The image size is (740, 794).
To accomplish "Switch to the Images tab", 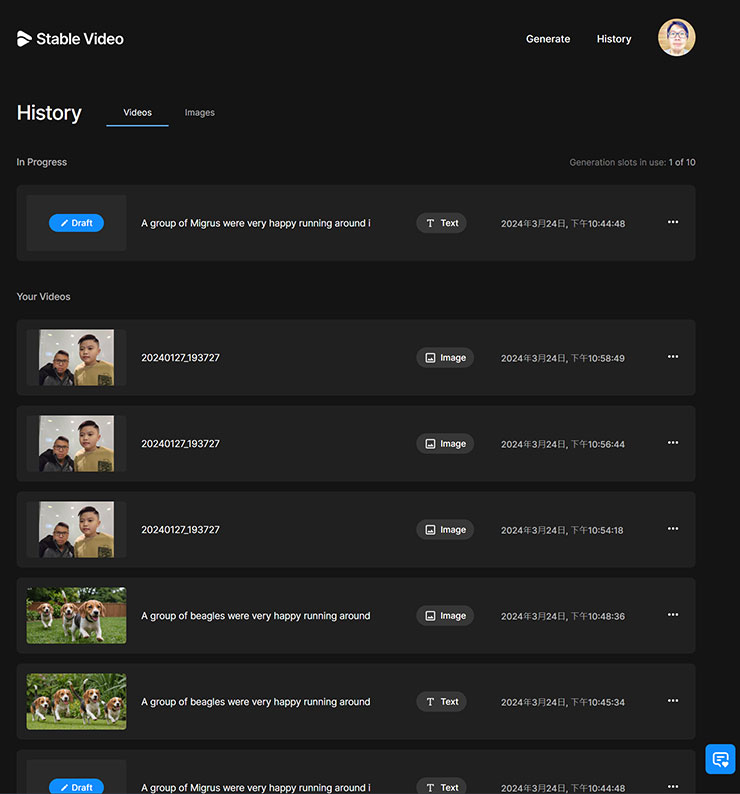I will 200,113.
